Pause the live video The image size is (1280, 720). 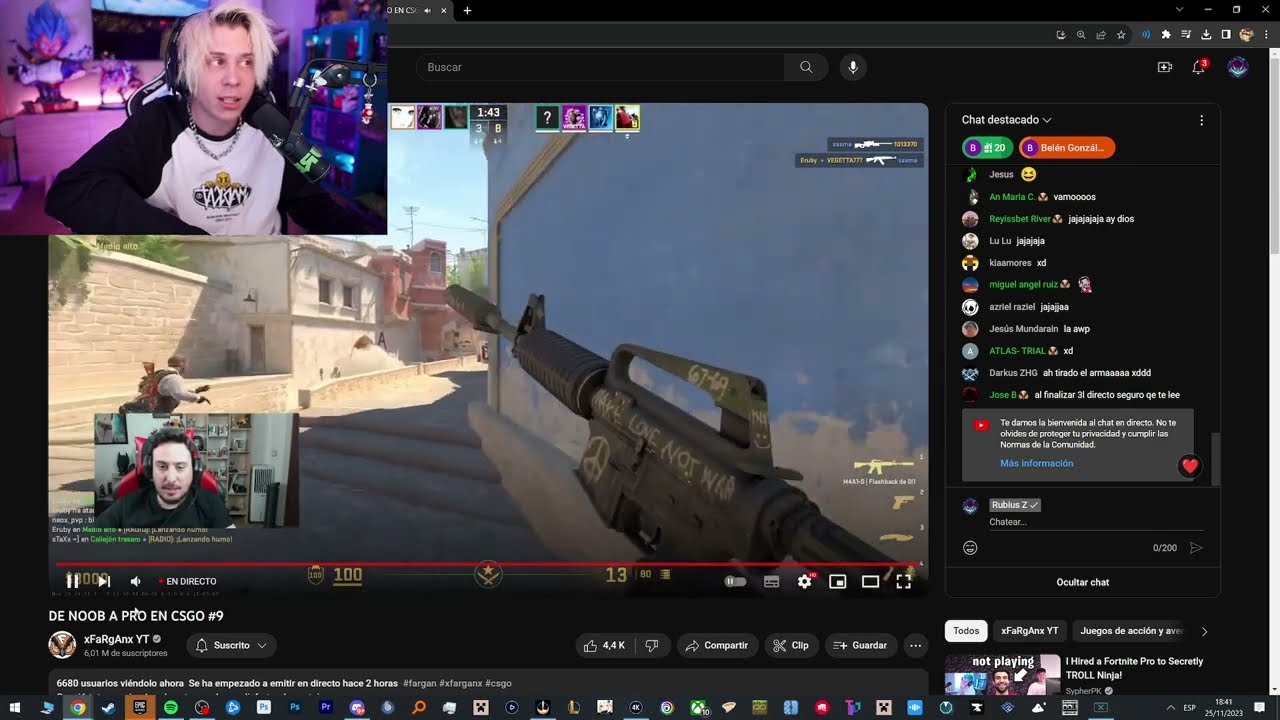pos(72,581)
